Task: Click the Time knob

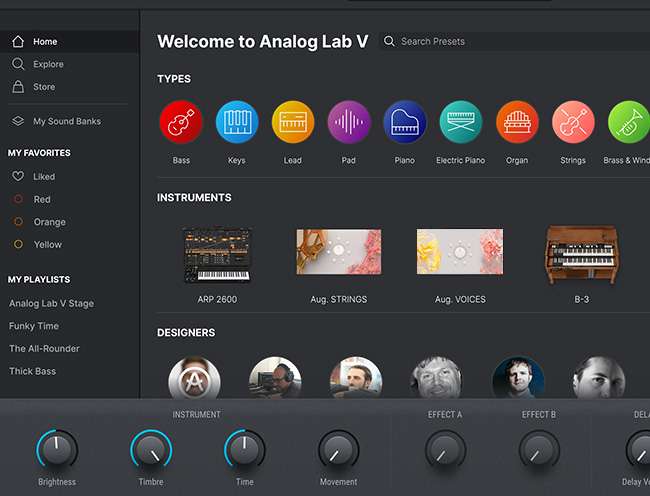Action: 245,450
